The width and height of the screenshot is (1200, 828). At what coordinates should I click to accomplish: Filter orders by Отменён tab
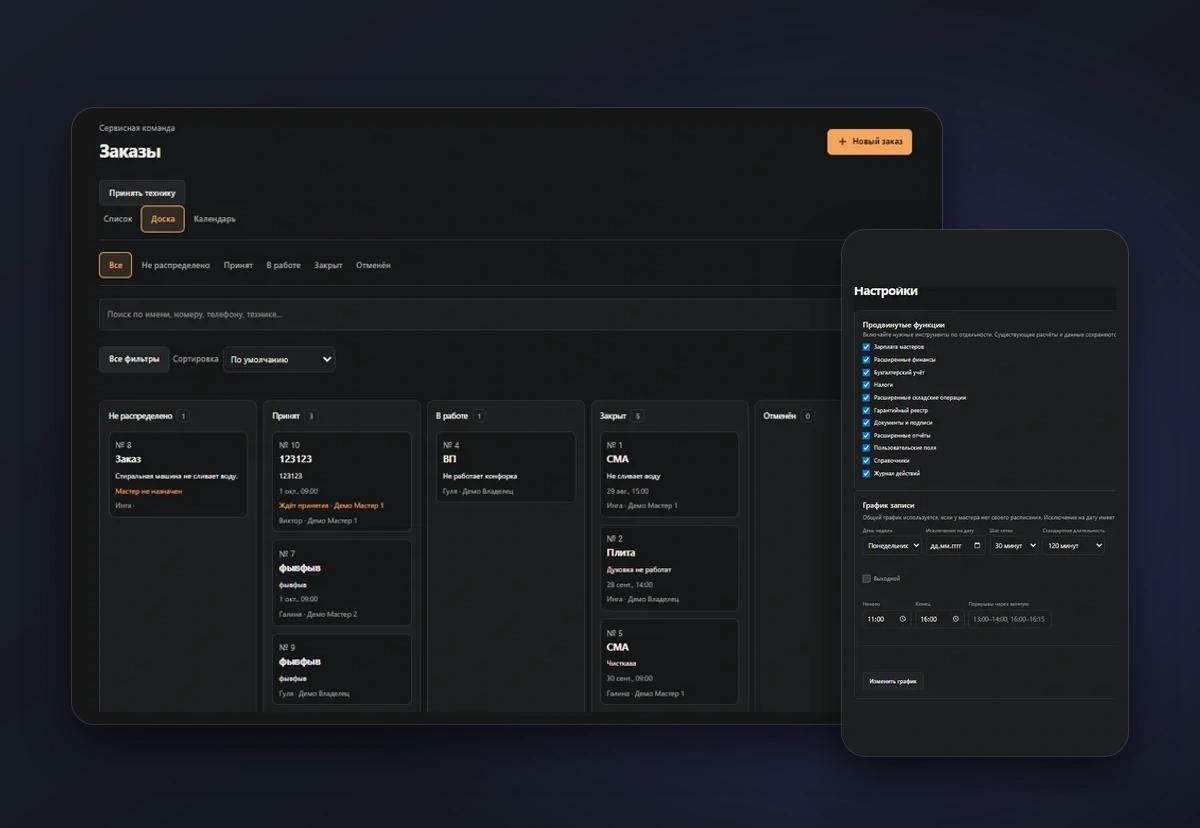point(373,265)
